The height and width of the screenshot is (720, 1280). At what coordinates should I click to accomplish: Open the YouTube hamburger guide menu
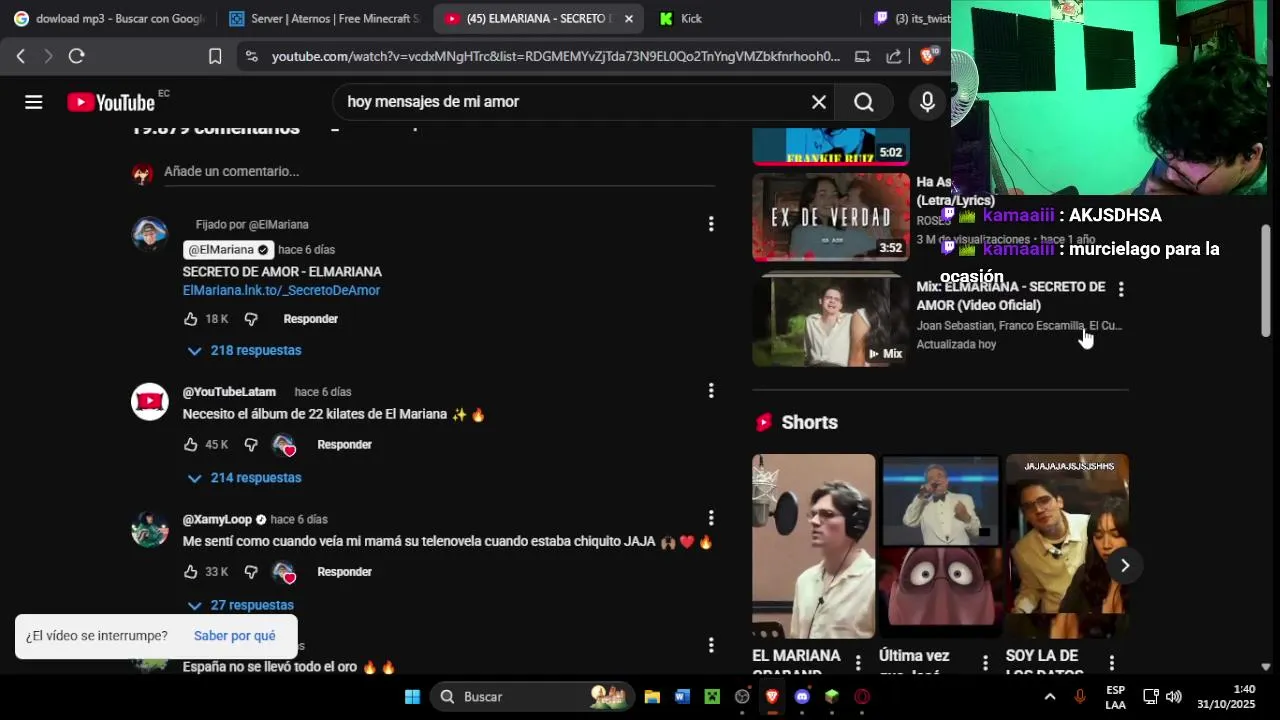tap(34, 102)
